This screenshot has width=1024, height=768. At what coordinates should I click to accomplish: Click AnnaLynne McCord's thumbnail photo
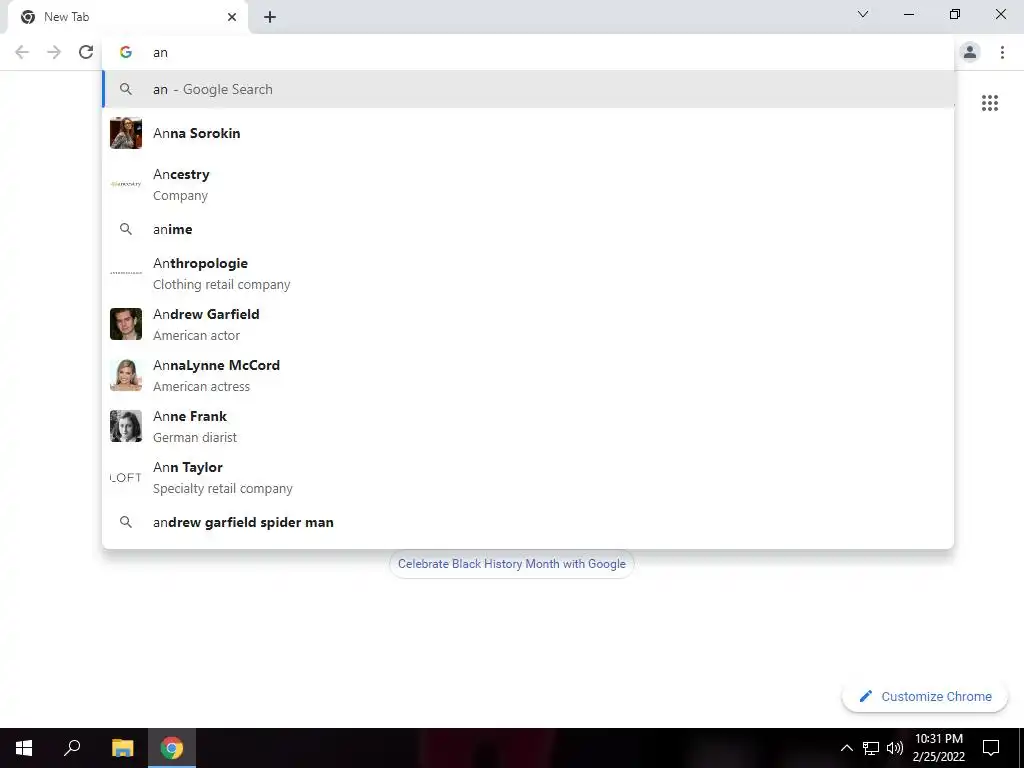click(x=126, y=375)
